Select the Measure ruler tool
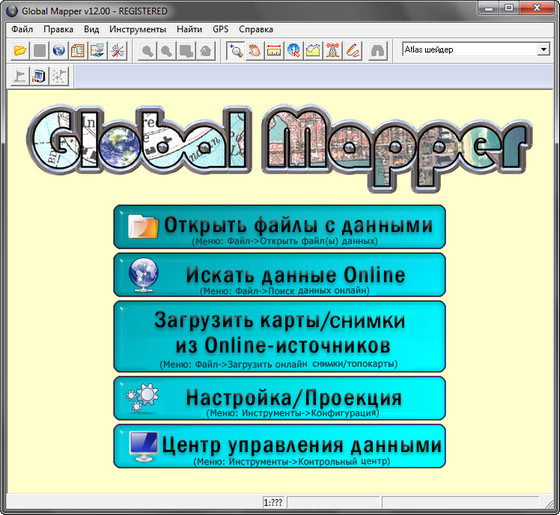 click(274, 51)
